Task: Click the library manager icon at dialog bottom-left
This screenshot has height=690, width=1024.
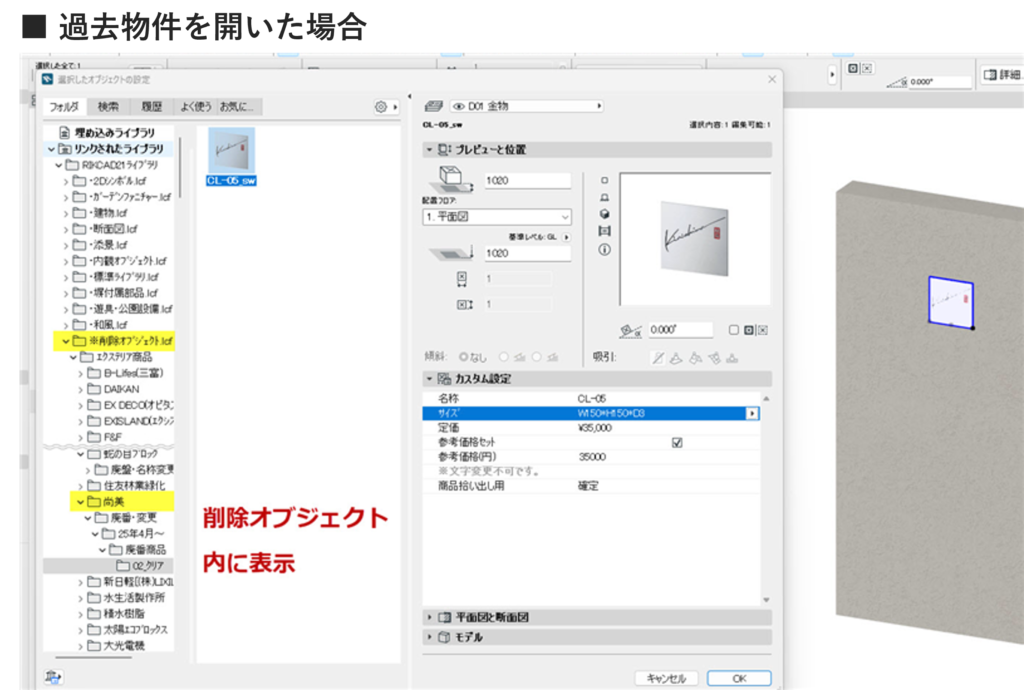Action: [x=54, y=678]
